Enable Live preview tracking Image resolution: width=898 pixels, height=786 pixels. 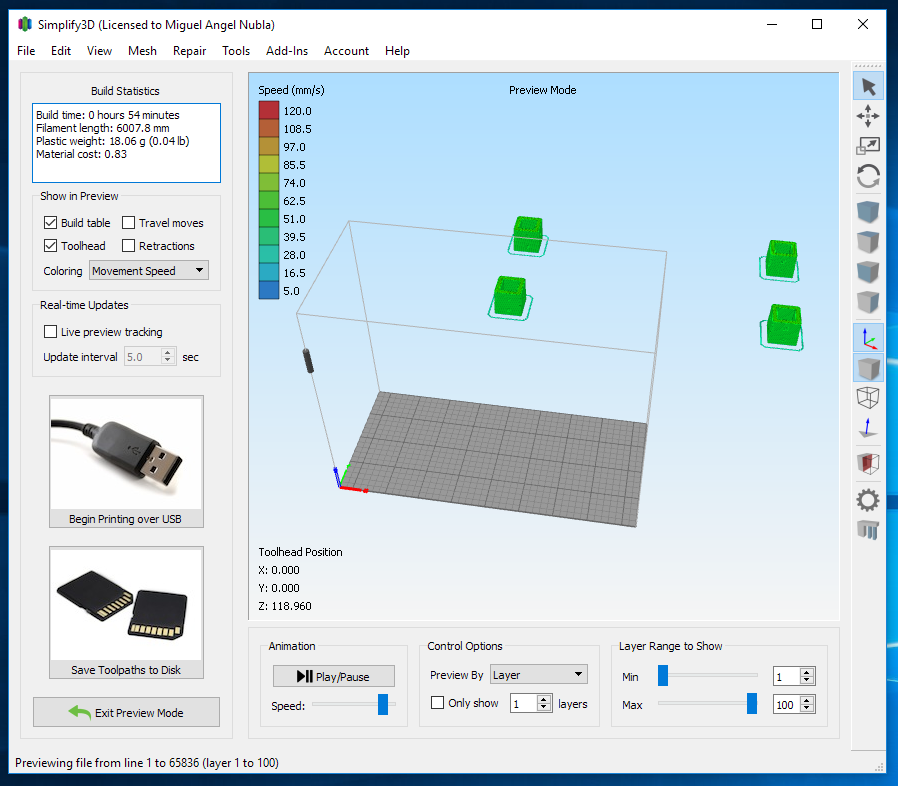[x=50, y=332]
